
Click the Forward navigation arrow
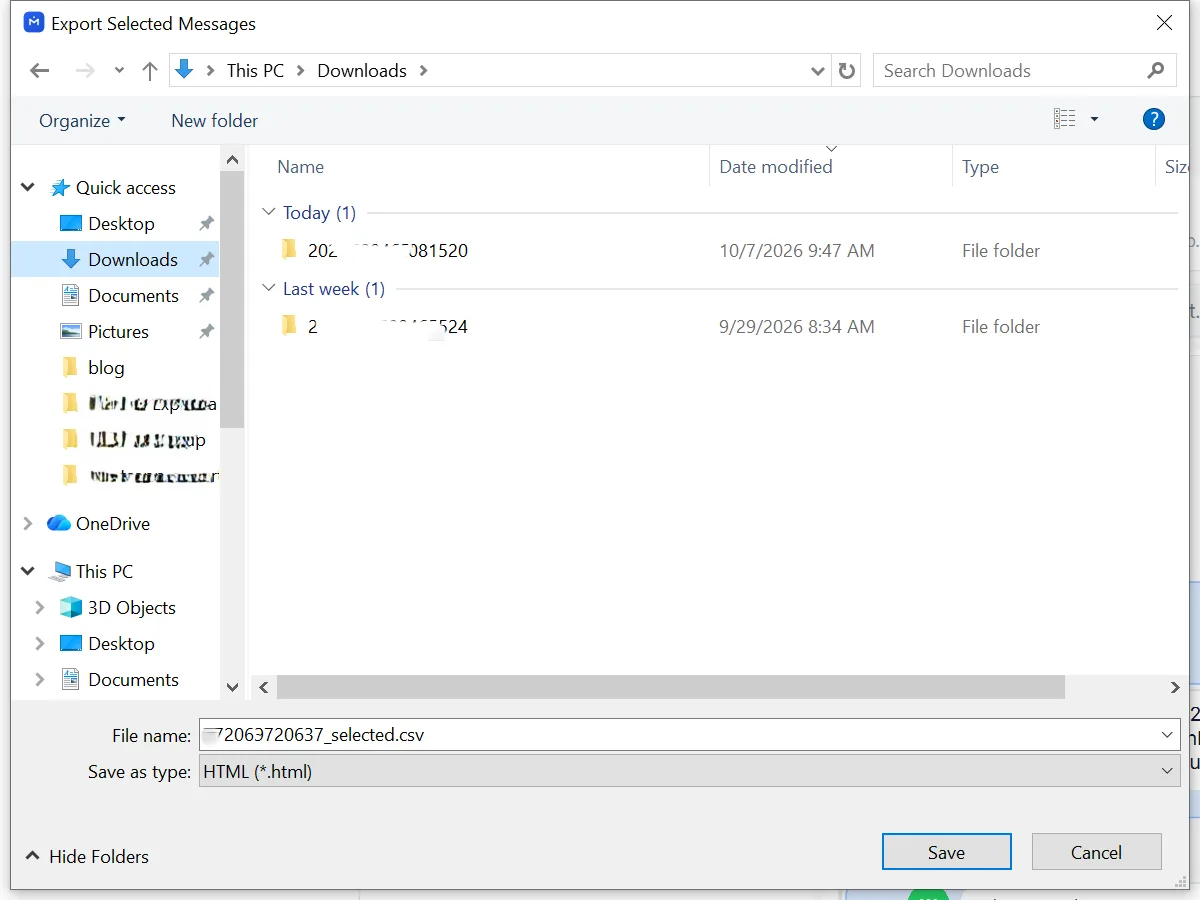coord(86,71)
